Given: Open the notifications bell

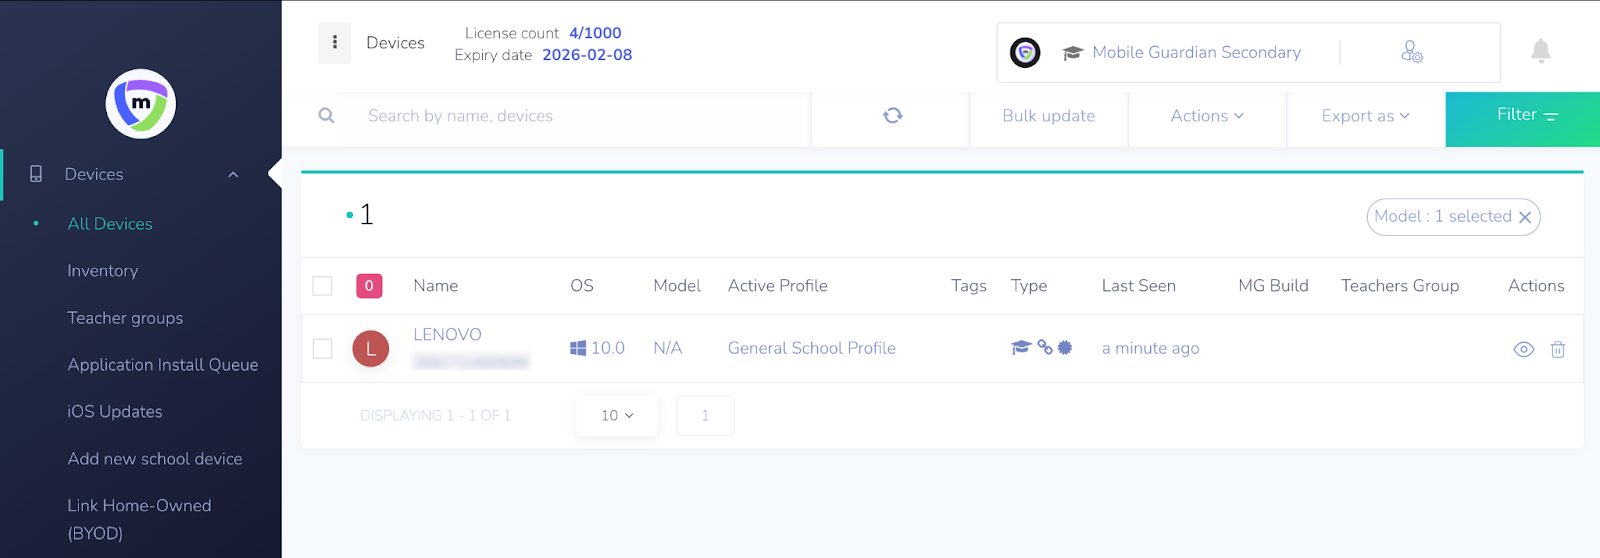Looking at the screenshot, I should [x=1540, y=51].
